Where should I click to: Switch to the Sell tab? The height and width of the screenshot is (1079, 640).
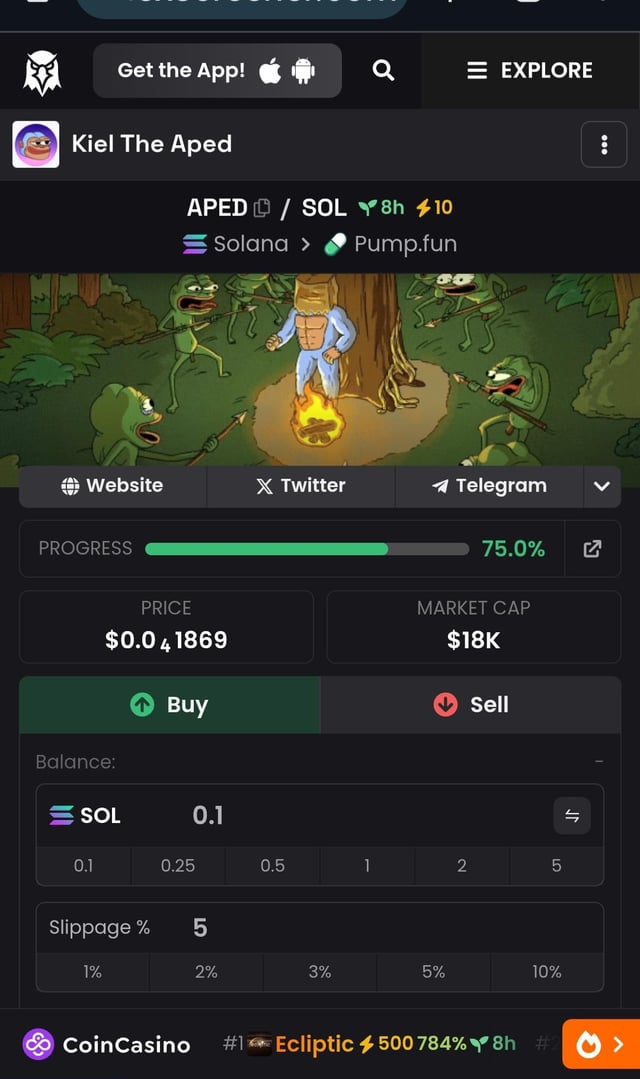pyautogui.click(x=471, y=705)
